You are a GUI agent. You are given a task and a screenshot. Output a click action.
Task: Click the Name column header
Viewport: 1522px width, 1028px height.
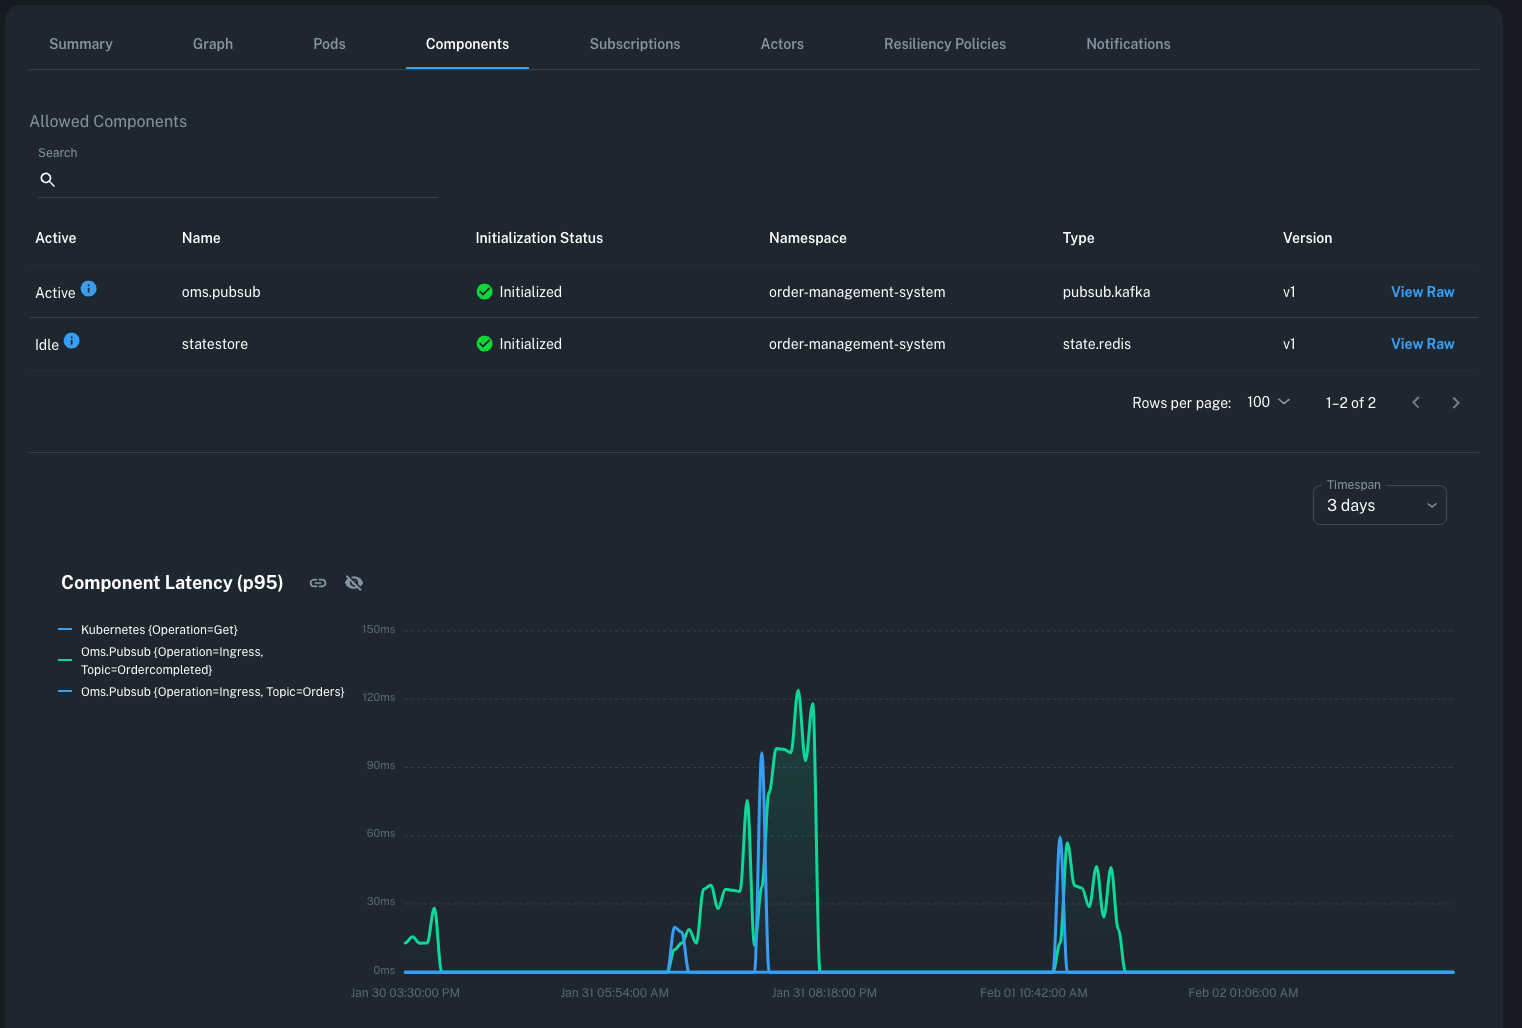(201, 238)
